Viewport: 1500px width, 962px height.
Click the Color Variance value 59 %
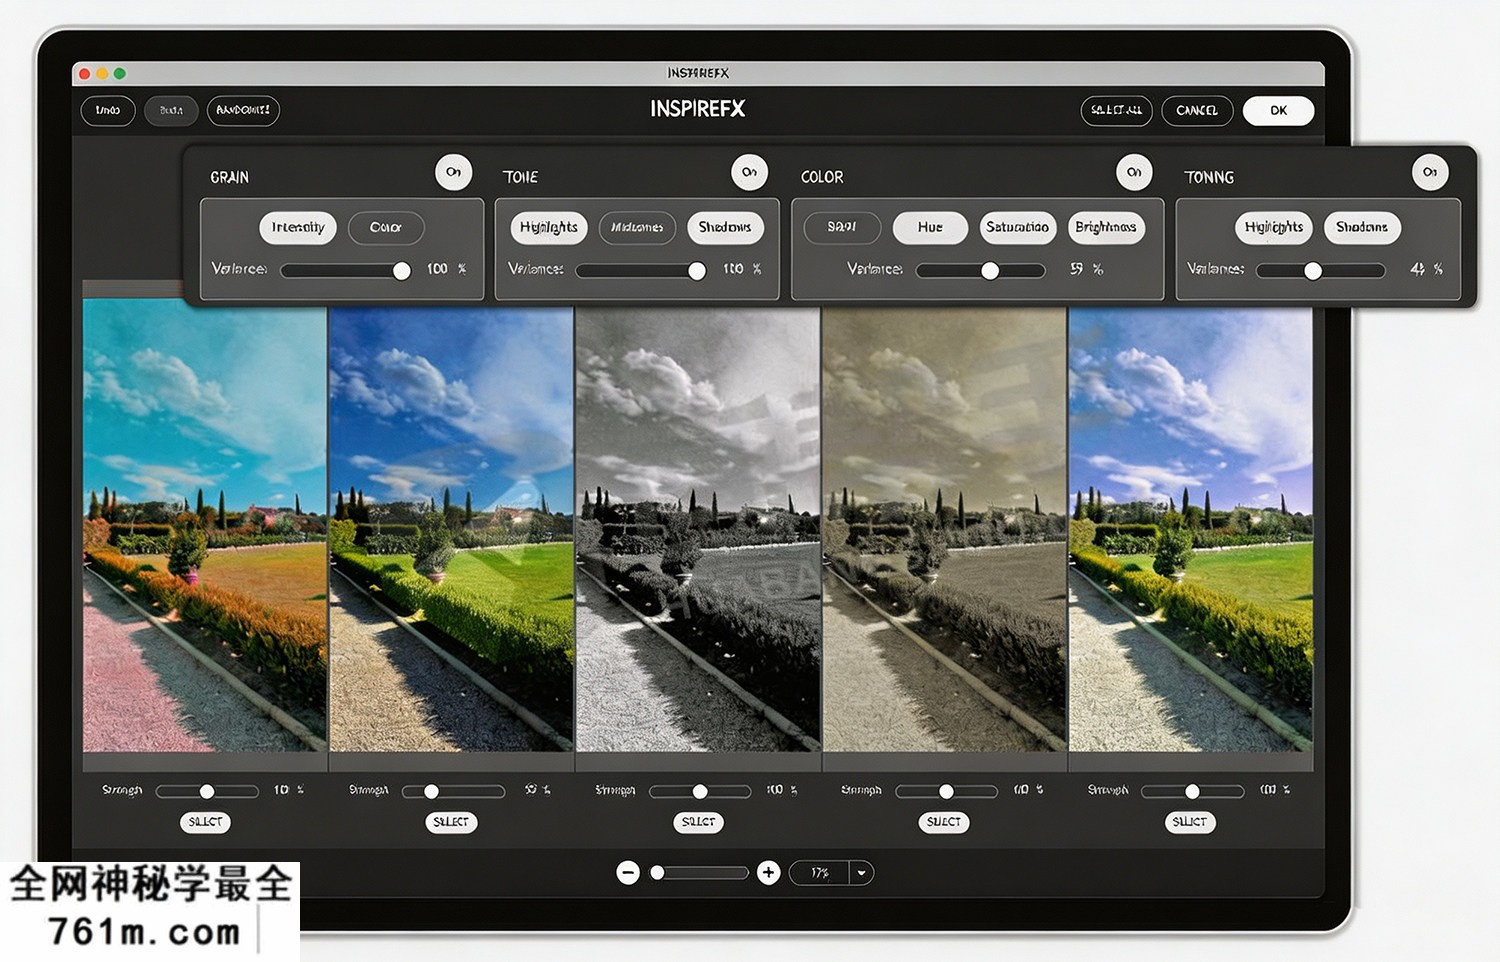pyautogui.click(x=1086, y=269)
